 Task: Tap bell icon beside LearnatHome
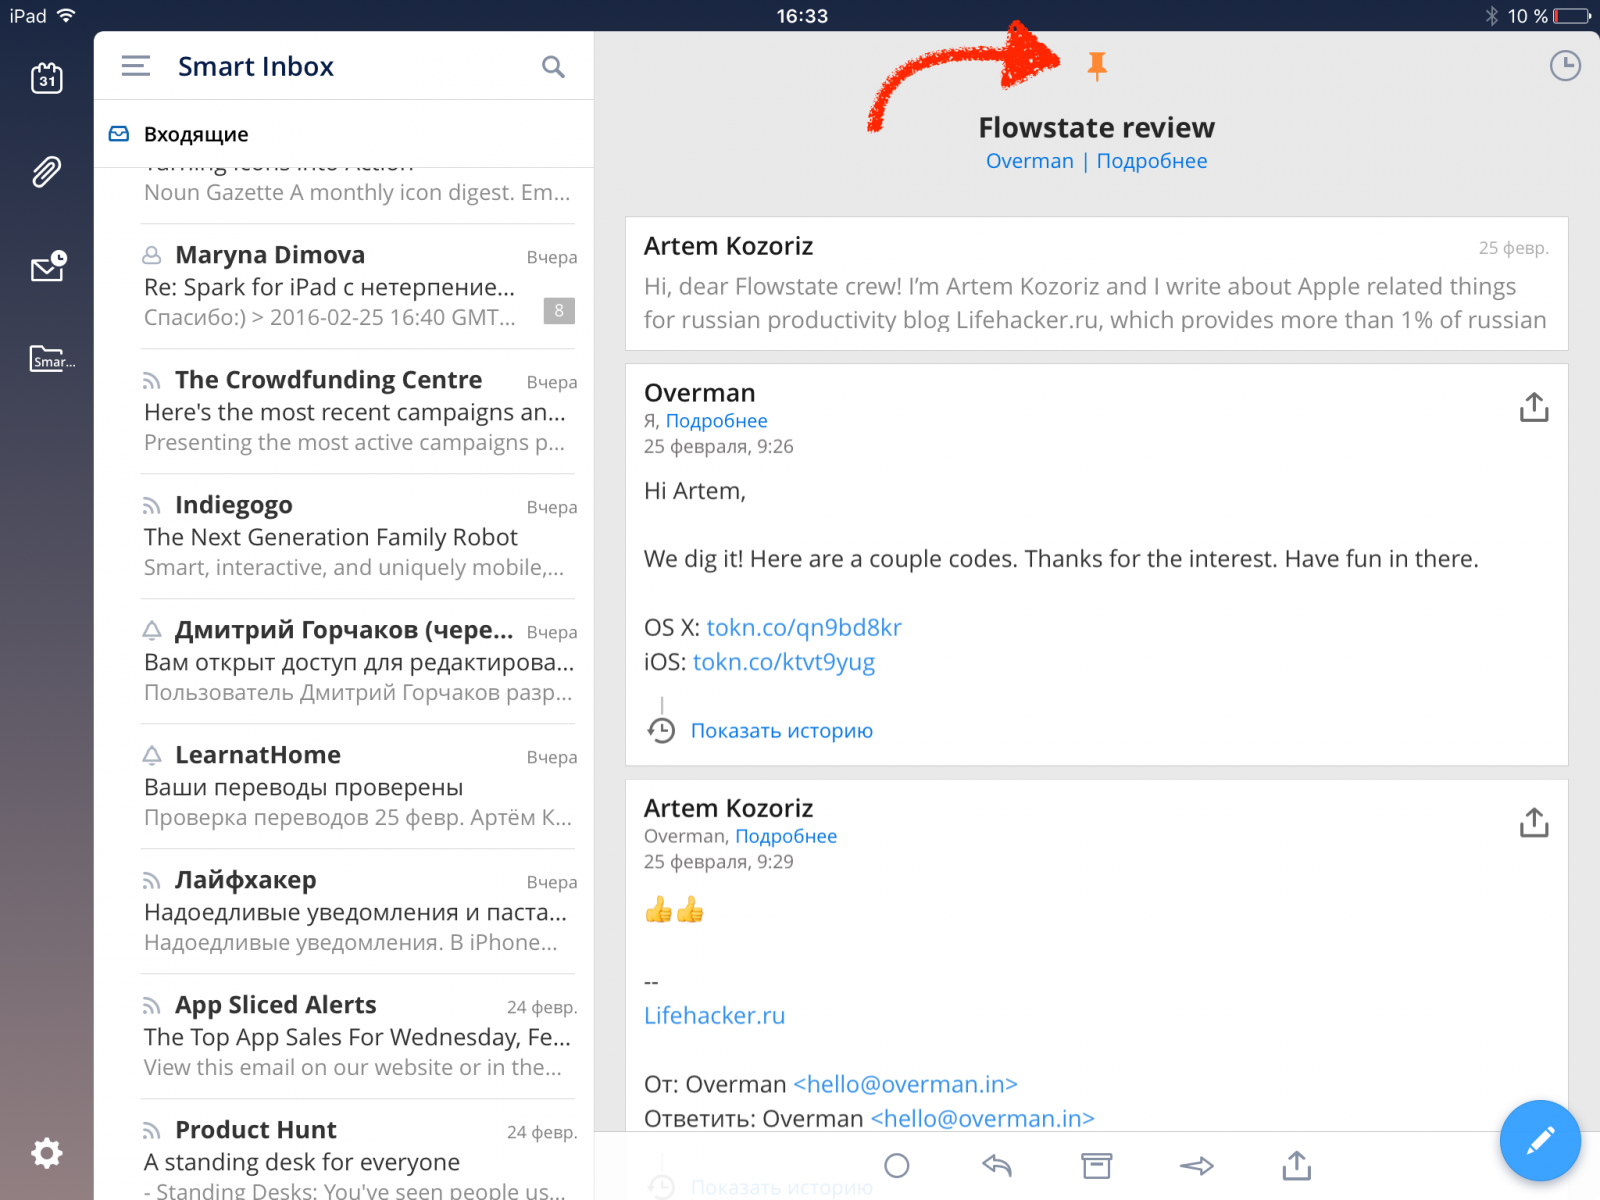(x=151, y=755)
